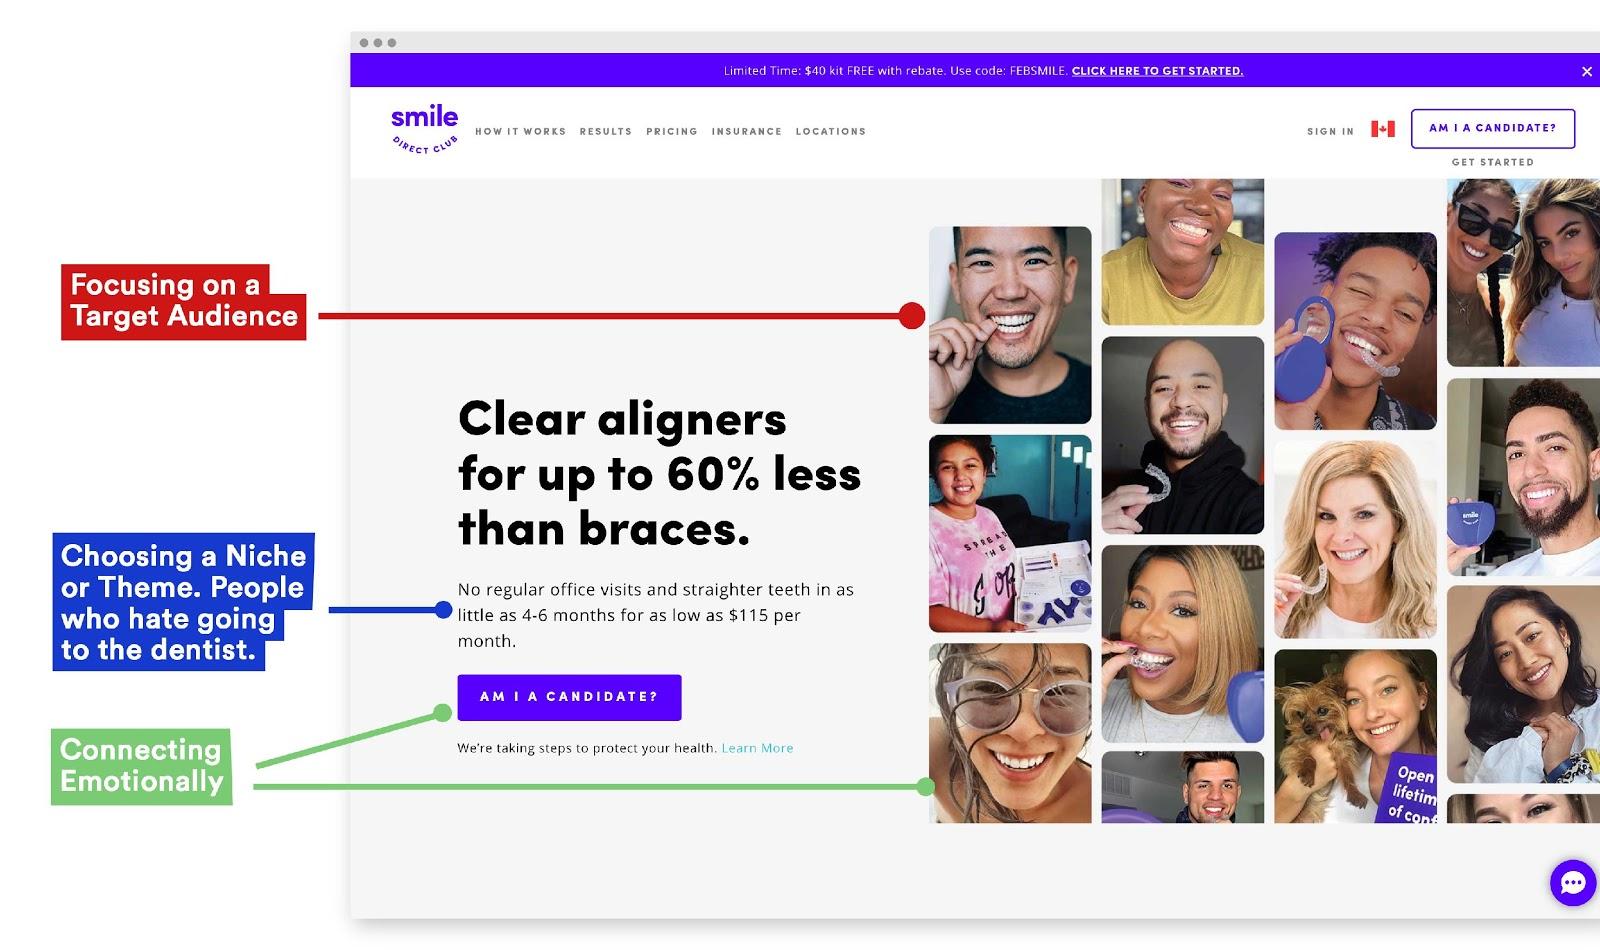Image resolution: width=1600 pixels, height=950 pixels.
Task: Open the How It Works menu item
Action: coord(520,131)
